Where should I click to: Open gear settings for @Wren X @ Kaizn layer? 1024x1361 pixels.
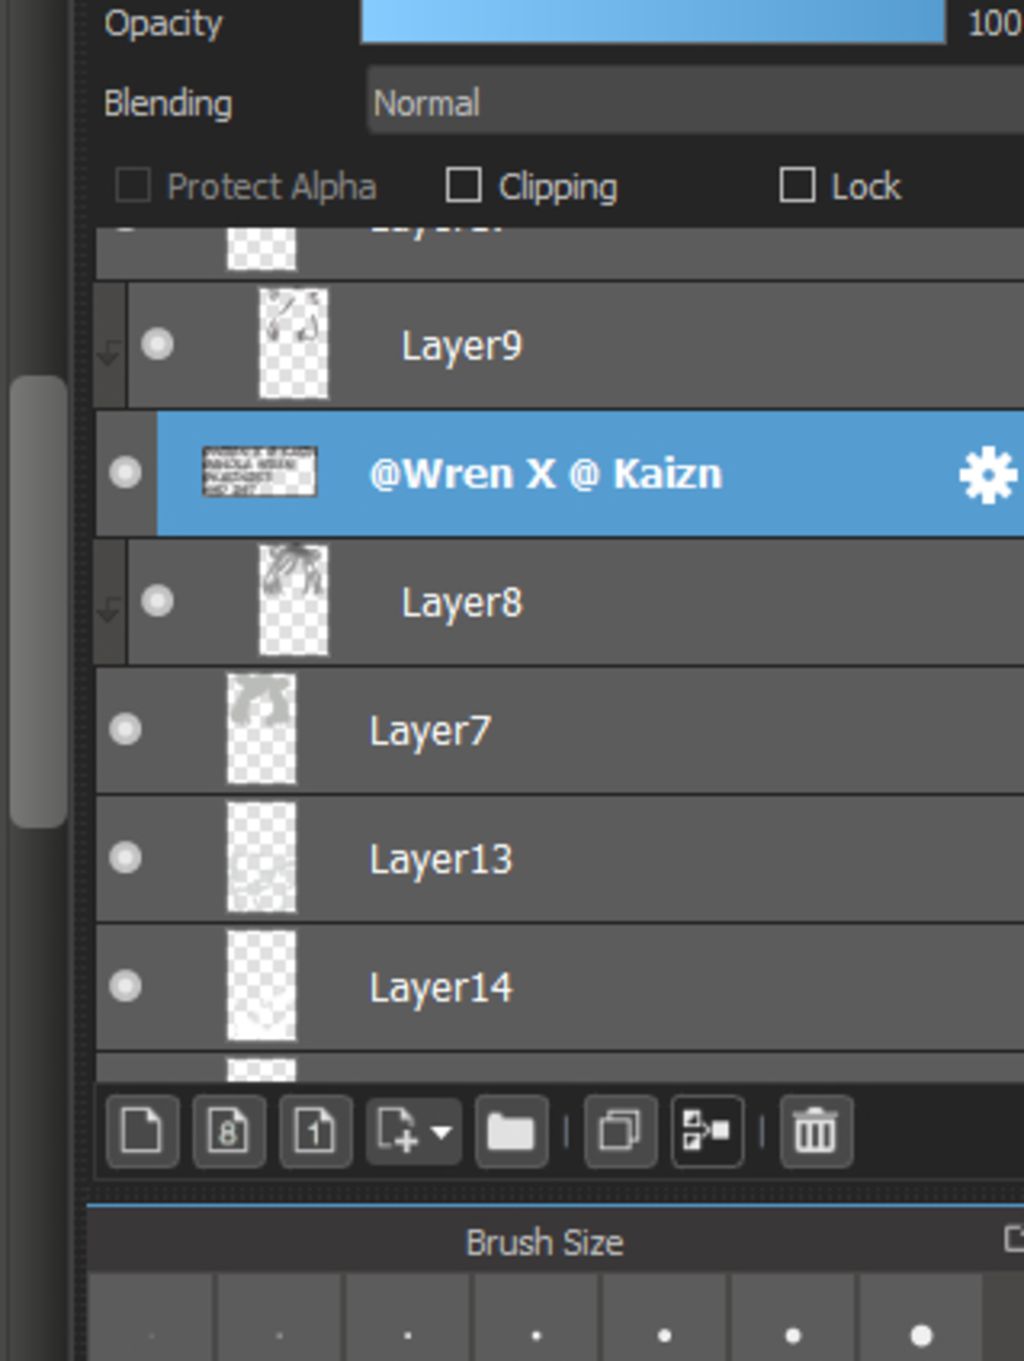(x=987, y=475)
